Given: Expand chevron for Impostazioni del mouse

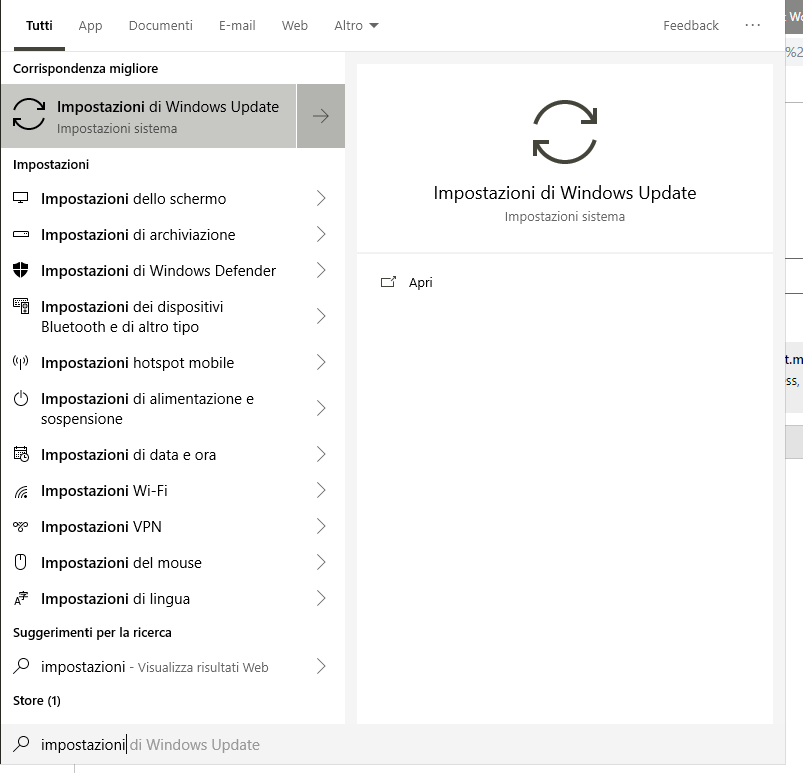Looking at the screenshot, I should click(321, 562).
